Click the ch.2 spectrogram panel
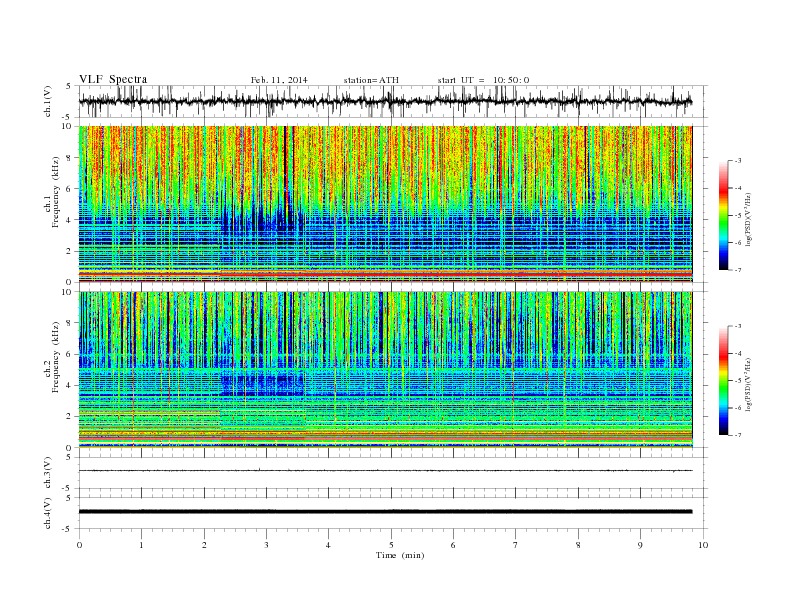 coord(385,369)
